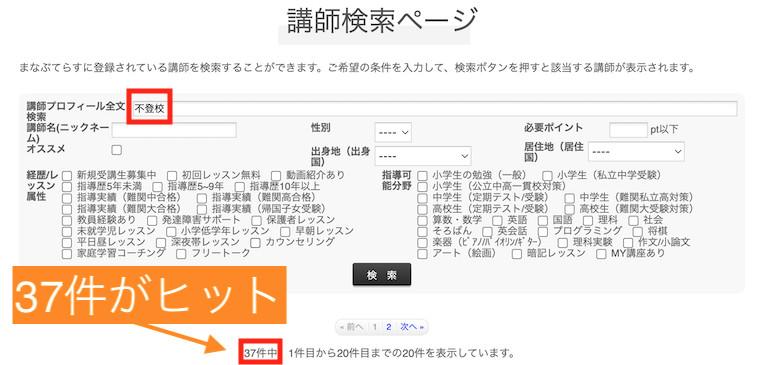Click the 指導可能分野 label
Viewport: 760px width, 365px height.
[x=397, y=180]
